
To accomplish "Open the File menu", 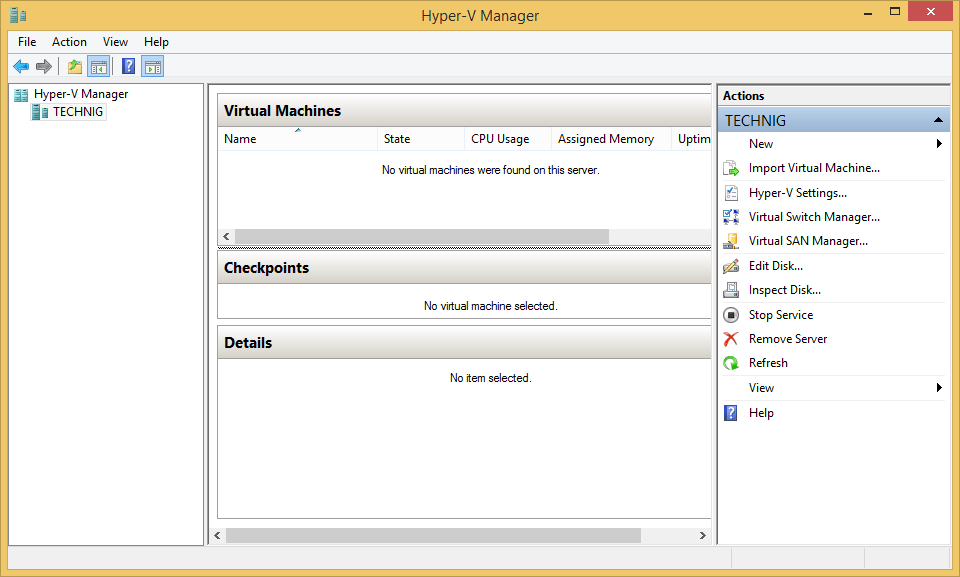I will [x=26, y=42].
